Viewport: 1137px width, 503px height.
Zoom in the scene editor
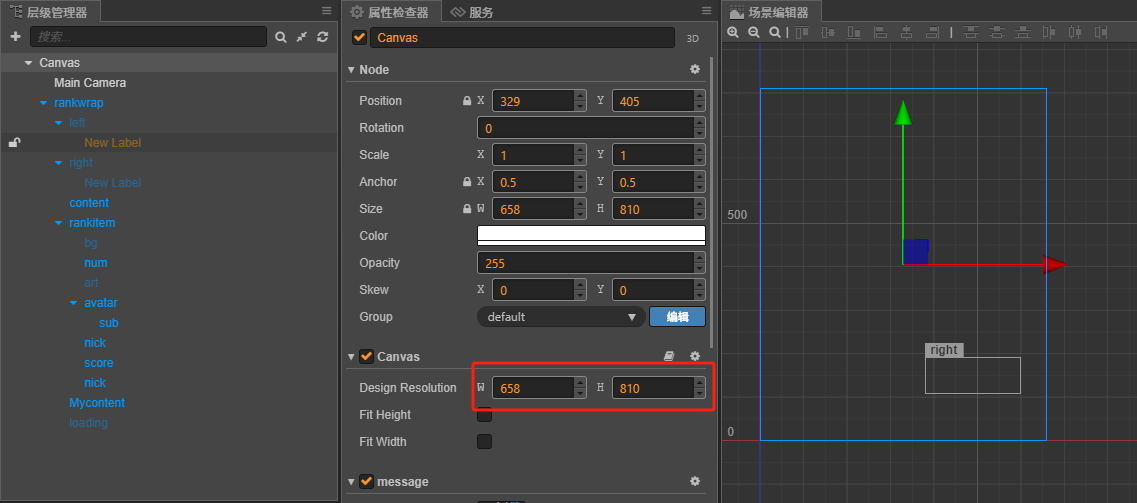tap(733, 33)
